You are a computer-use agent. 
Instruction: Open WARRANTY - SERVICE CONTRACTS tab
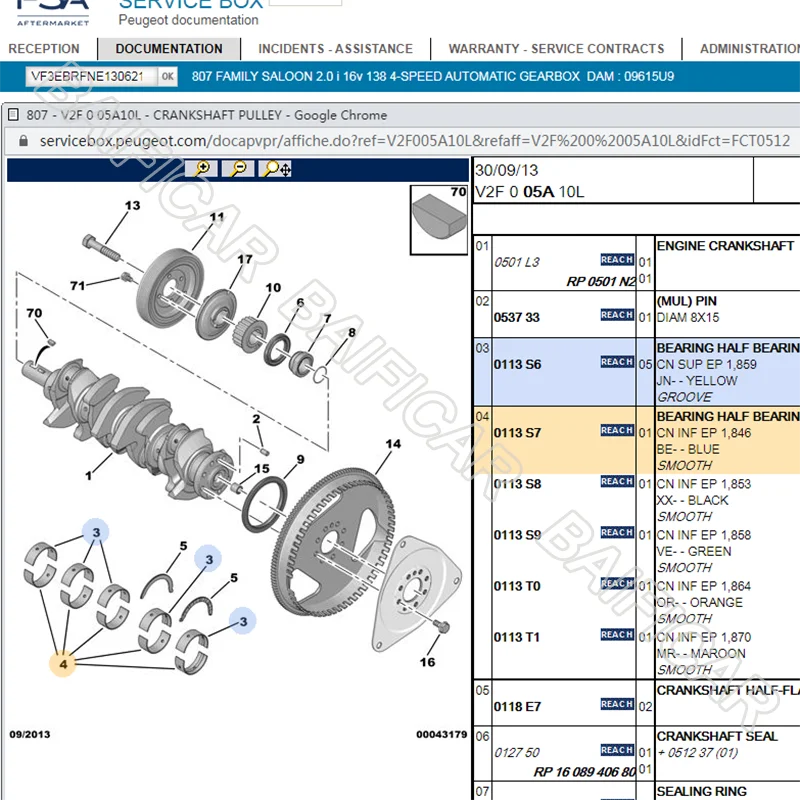(x=556, y=49)
